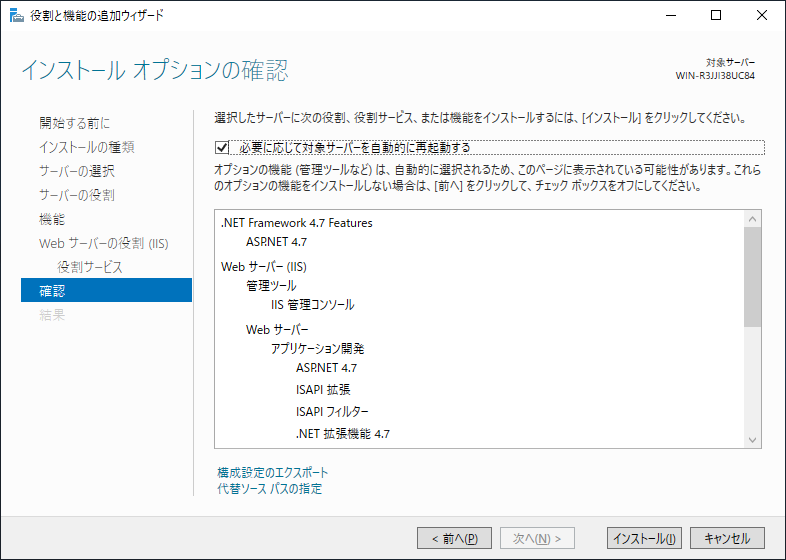
Task: Open the alternate source path link
Action: (x=269, y=489)
